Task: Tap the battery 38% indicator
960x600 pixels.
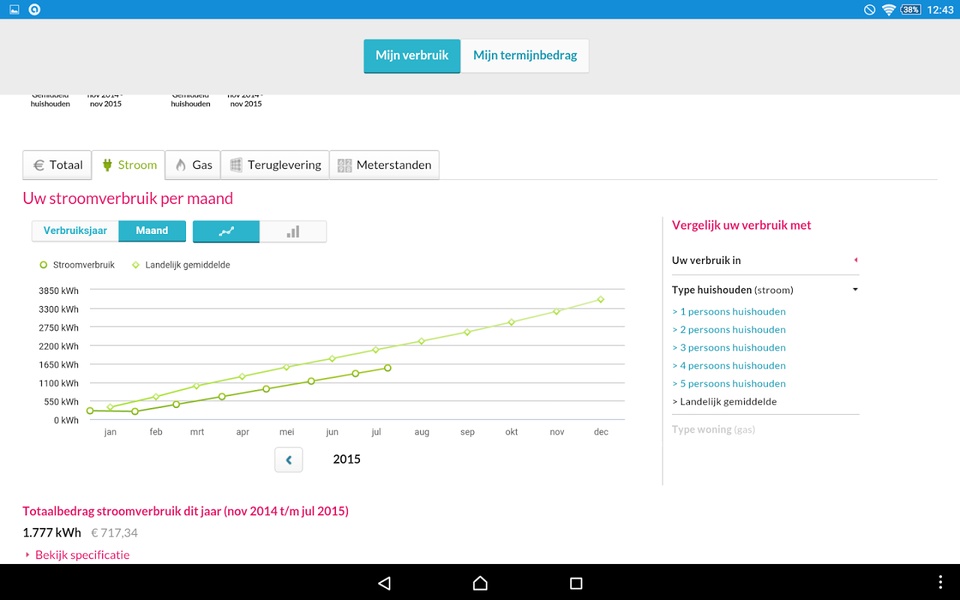Action: pyautogui.click(x=910, y=10)
